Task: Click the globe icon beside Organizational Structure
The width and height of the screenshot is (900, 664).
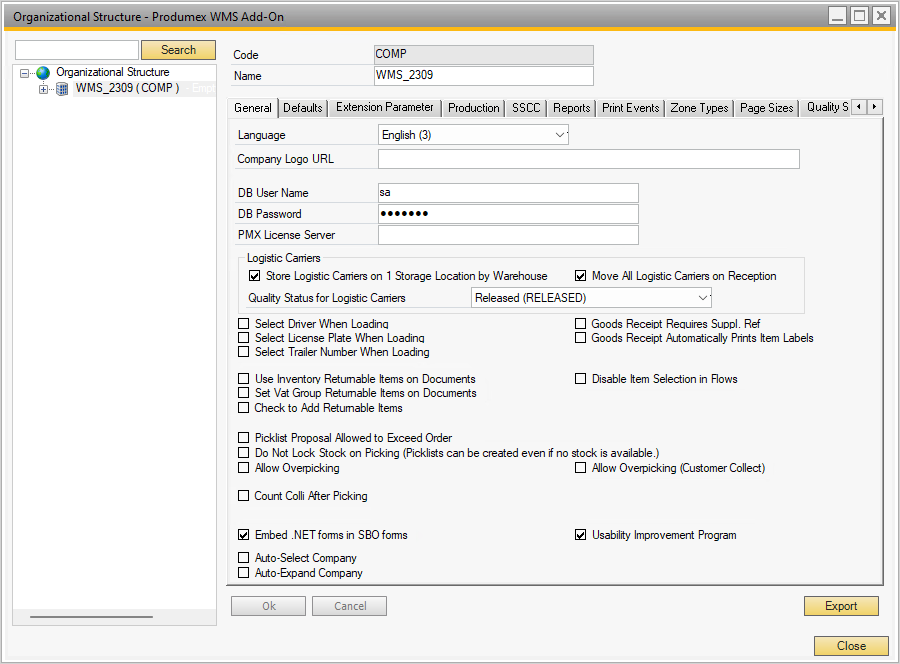Action: (43, 73)
